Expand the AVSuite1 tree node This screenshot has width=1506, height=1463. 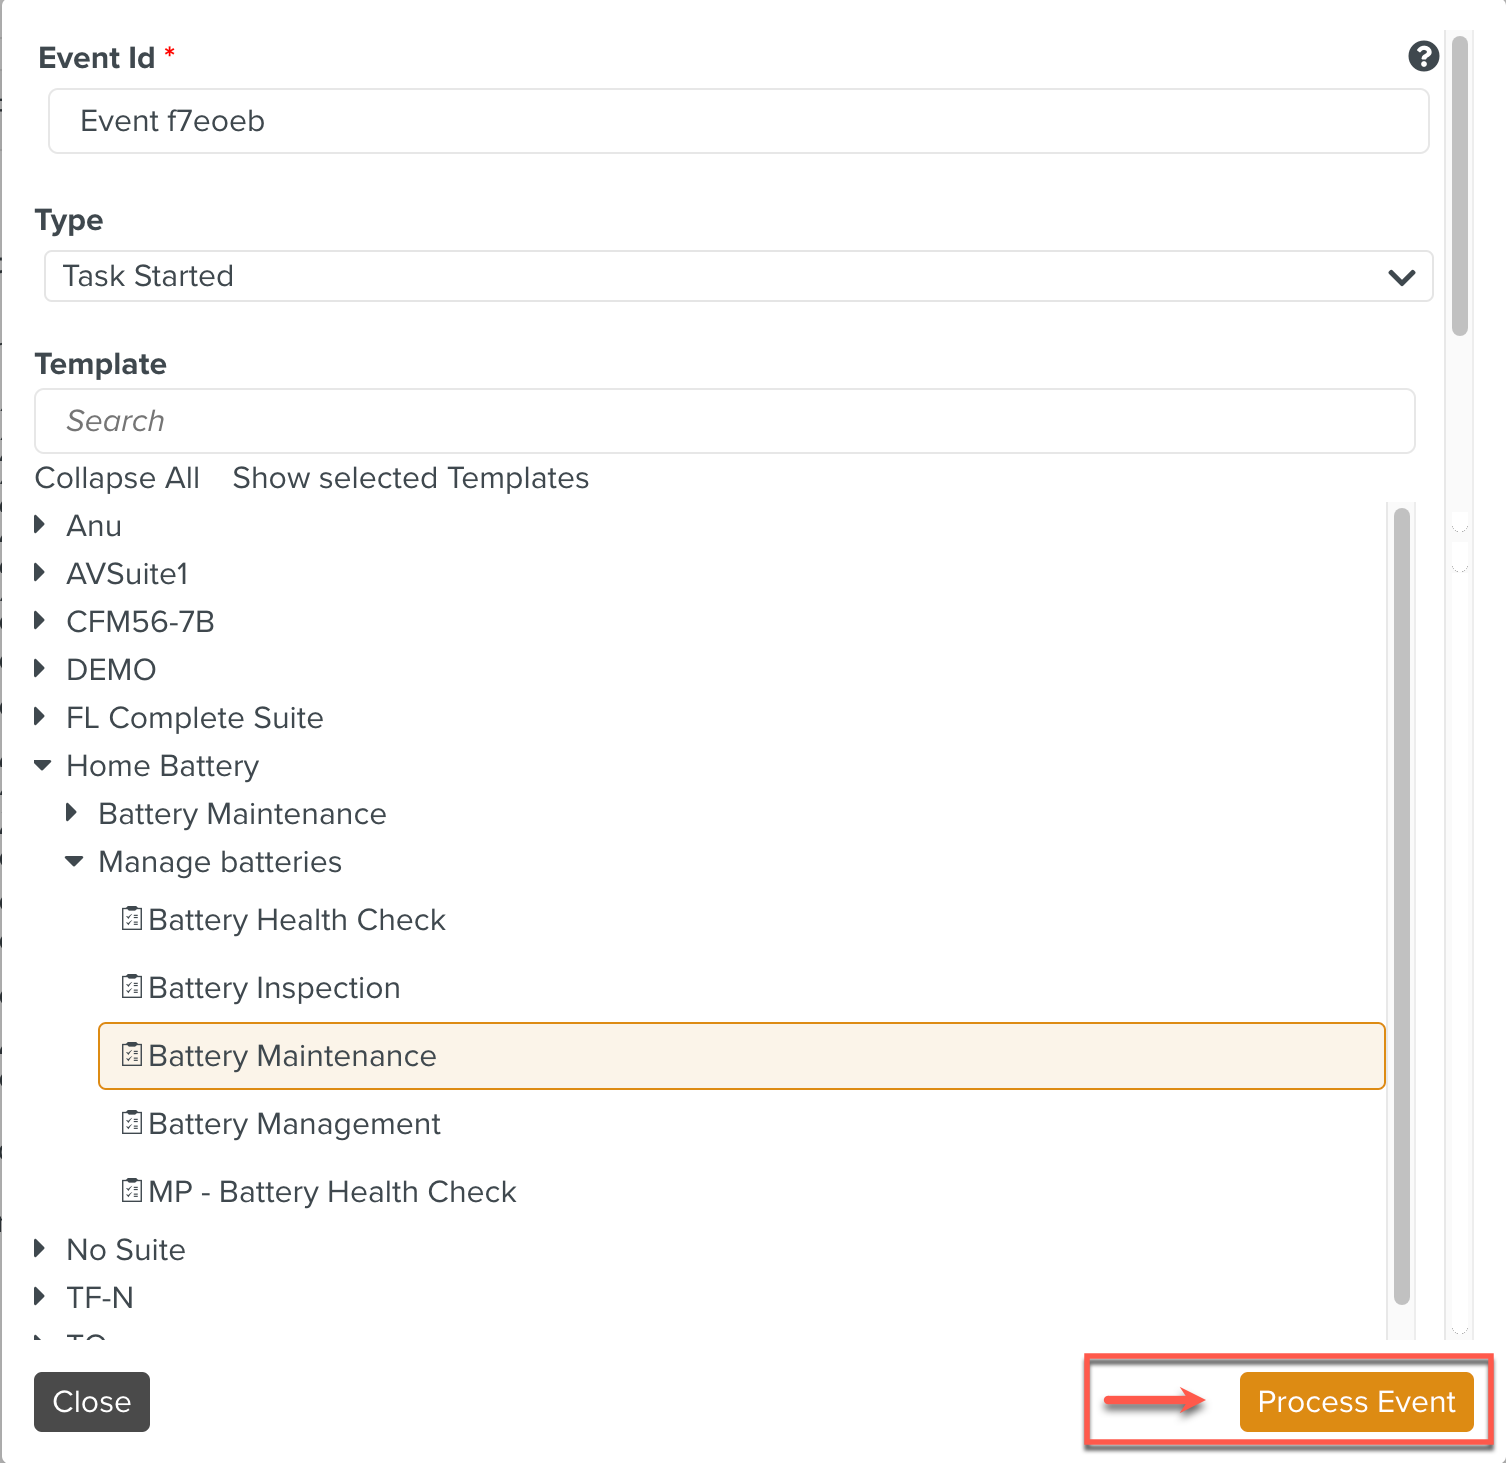[x=40, y=572]
